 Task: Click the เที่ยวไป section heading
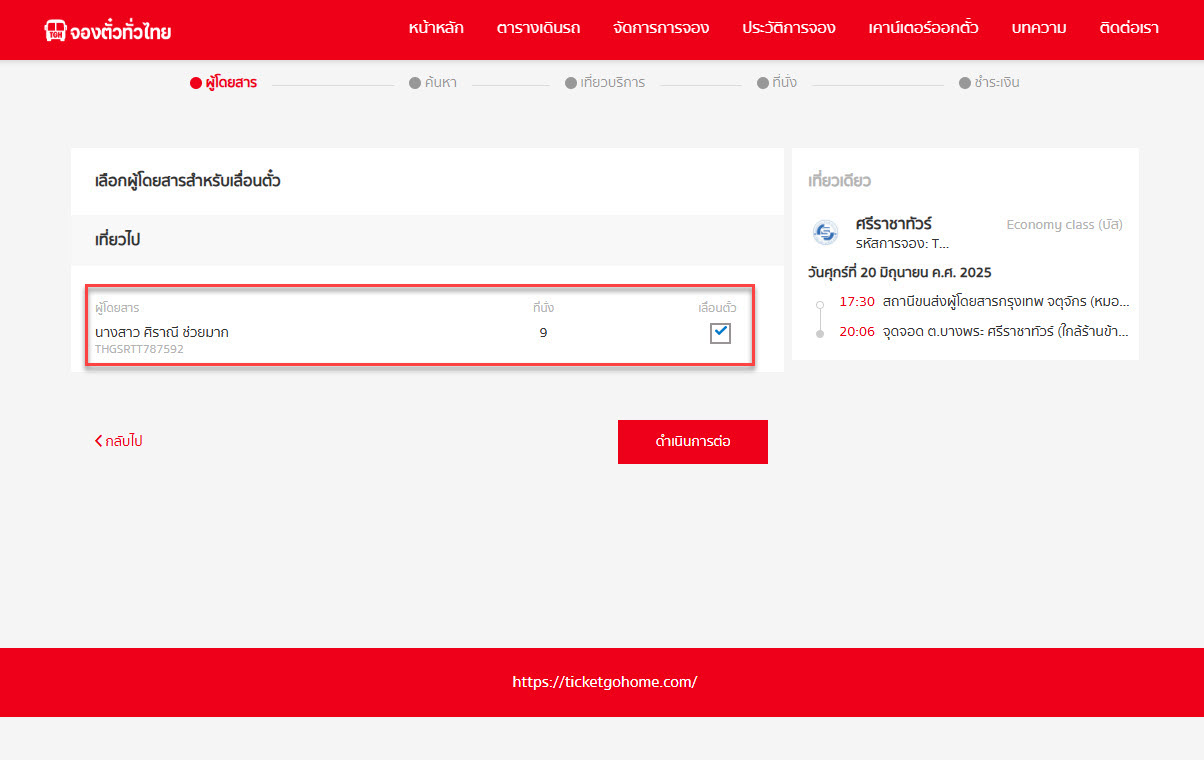(x=117, y=240)
